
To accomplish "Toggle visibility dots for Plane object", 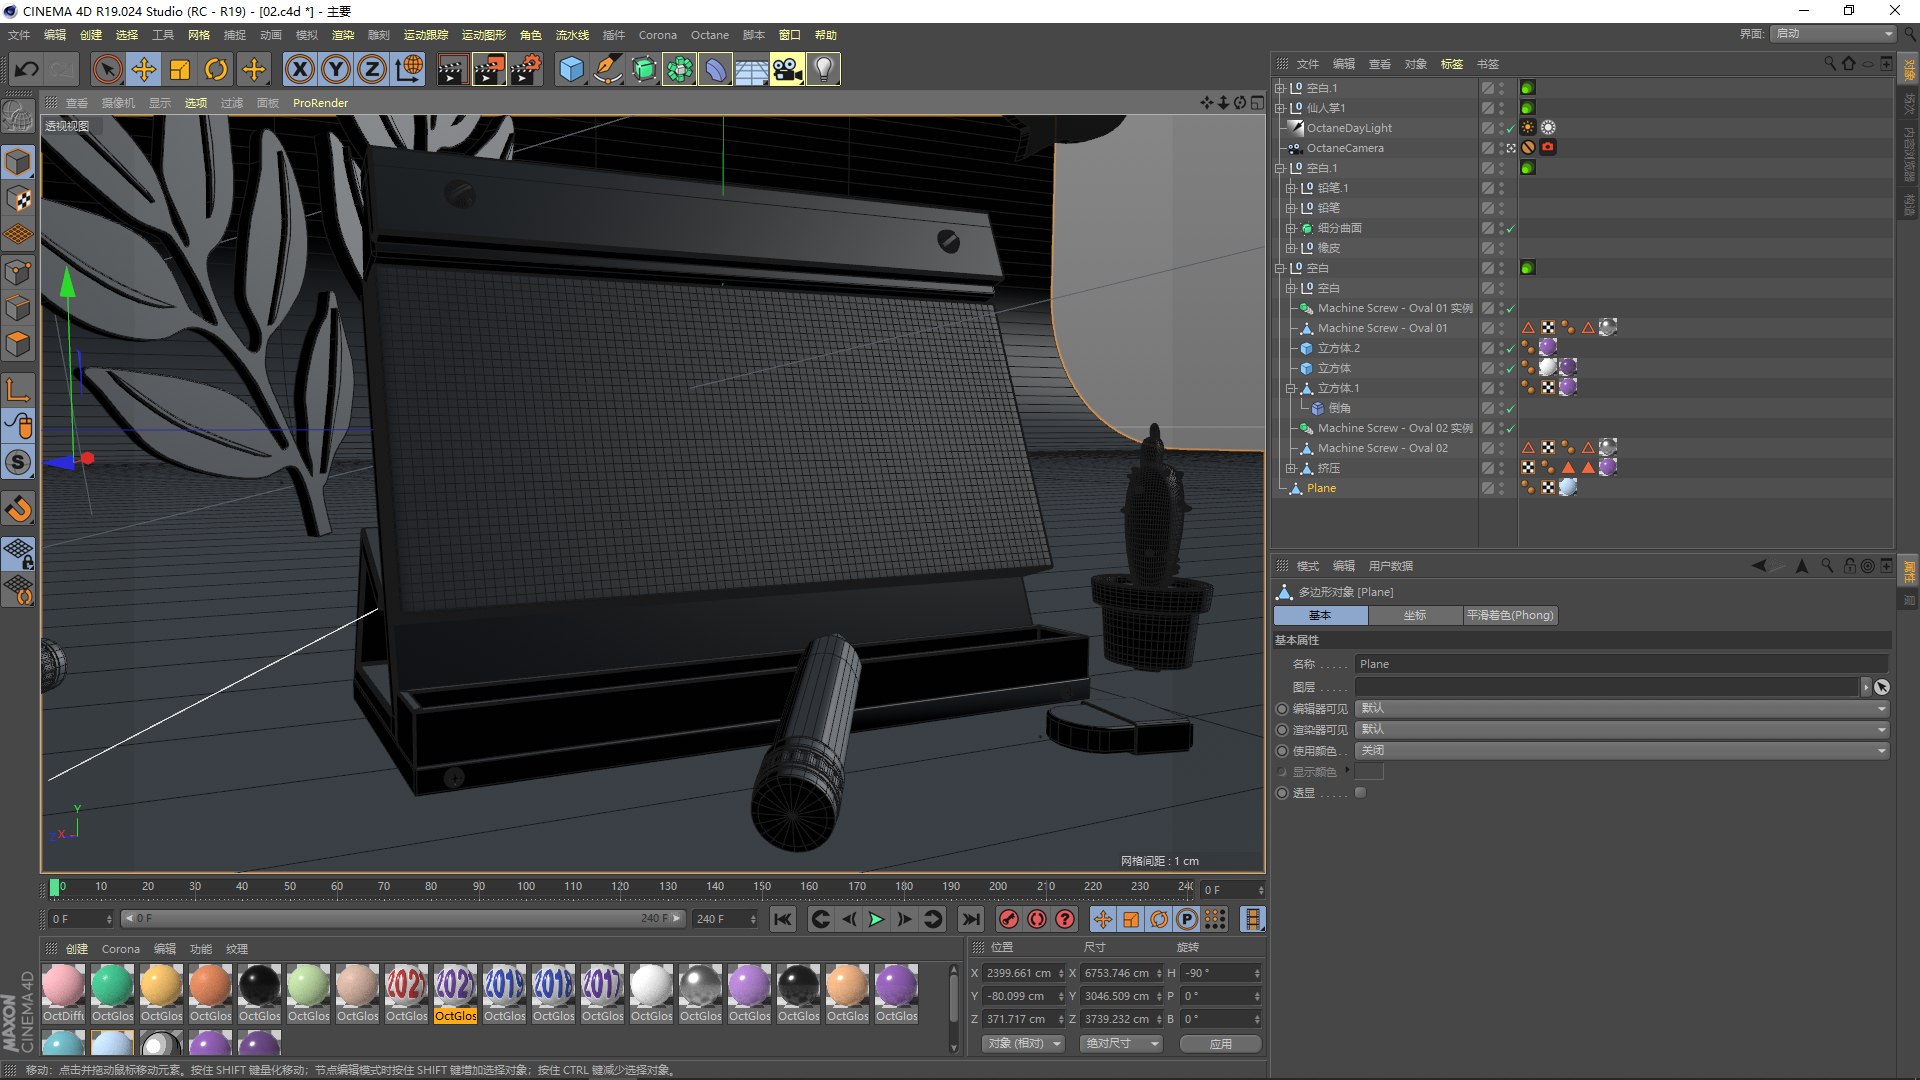I will coord(1501,488).
